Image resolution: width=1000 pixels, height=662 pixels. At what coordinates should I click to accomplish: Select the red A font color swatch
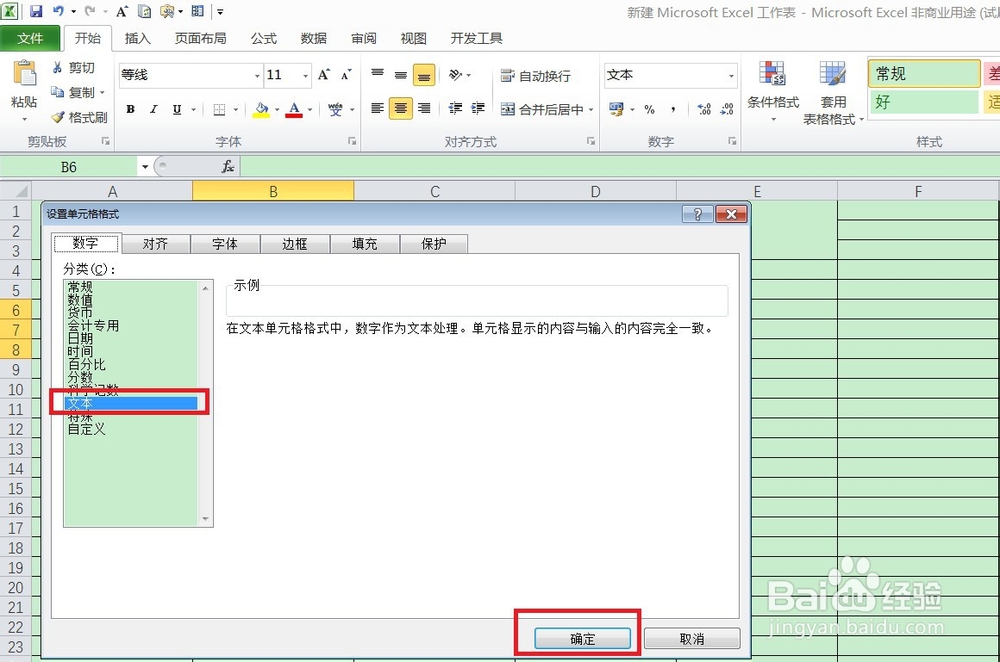[294, 116]
